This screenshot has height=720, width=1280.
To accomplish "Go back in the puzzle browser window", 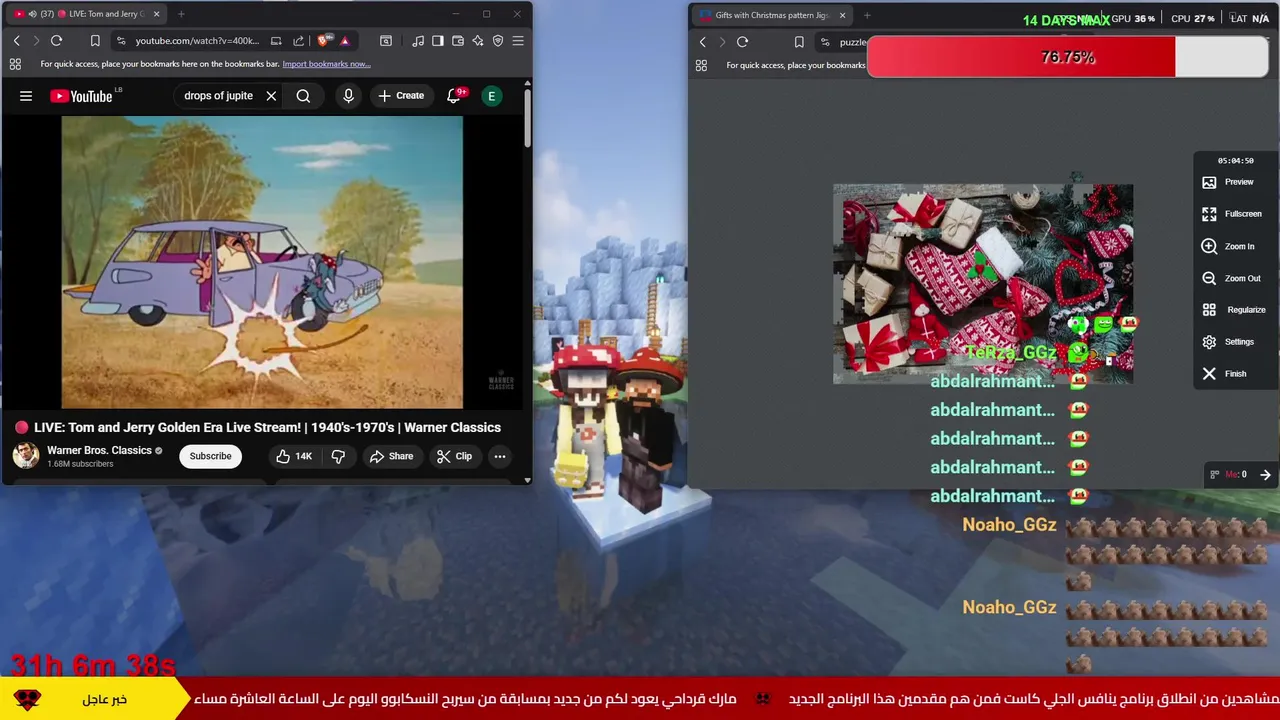I will pyautogui.click(x=702, y=42).
